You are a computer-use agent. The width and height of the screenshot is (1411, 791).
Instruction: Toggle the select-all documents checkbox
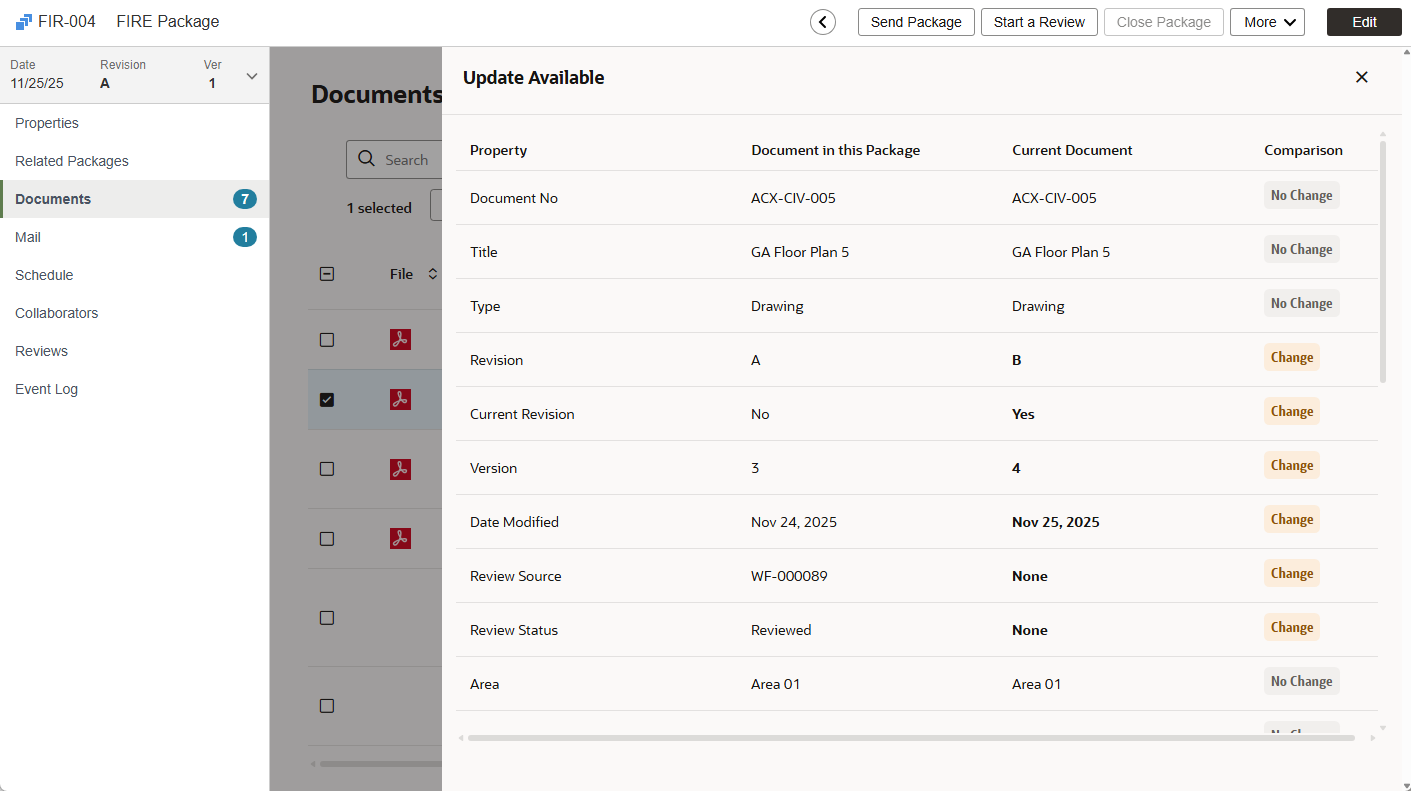pyautogui.click(x=327, y=274)
